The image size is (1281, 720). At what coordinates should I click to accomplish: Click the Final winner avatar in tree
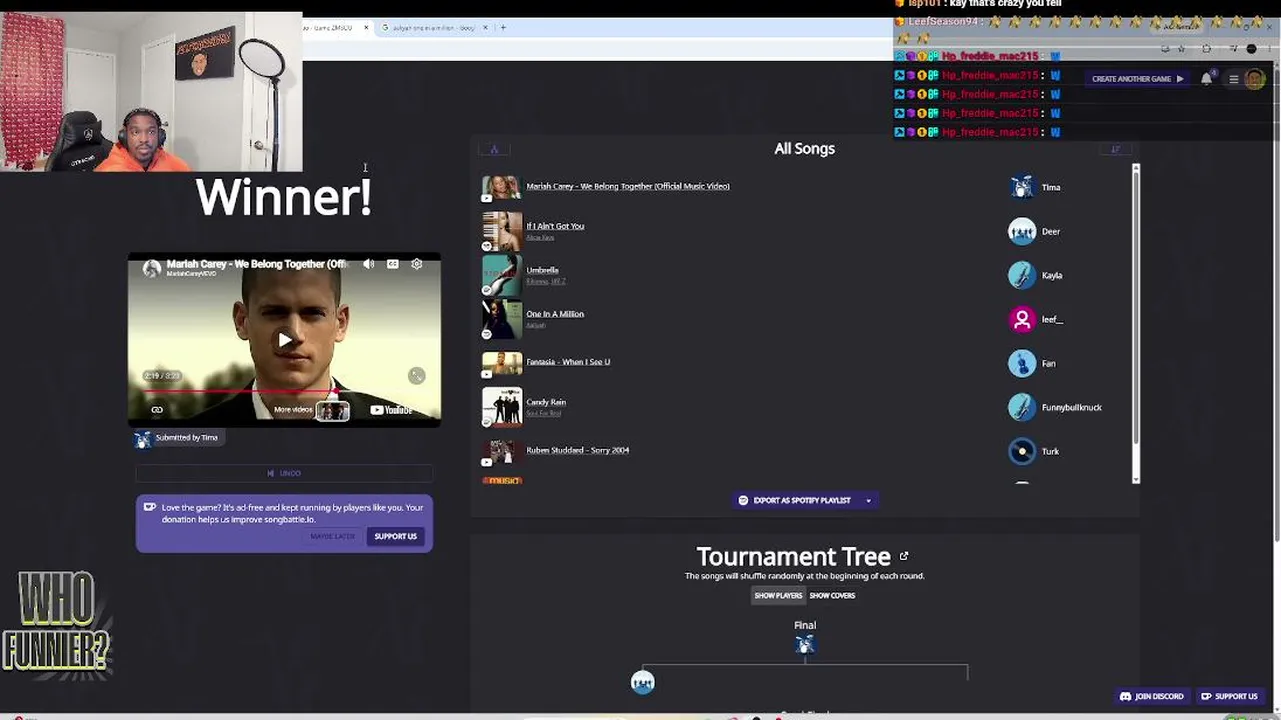pyautogui.click(x=805, y=645)
